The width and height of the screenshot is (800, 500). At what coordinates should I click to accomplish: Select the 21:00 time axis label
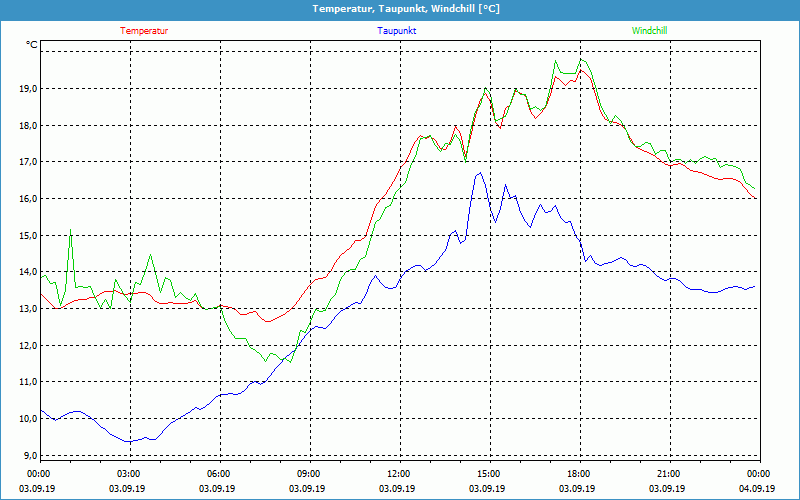(x=668, y=474)
